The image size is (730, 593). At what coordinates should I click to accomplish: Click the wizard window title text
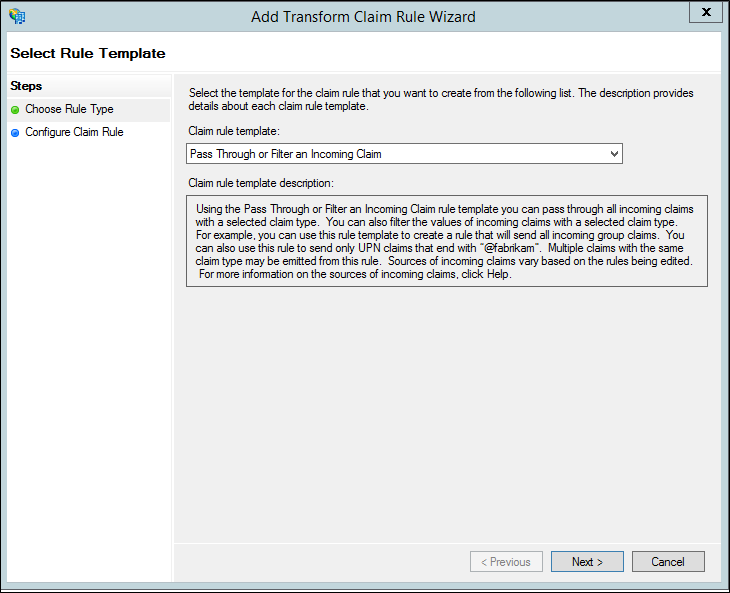[363, 17]
